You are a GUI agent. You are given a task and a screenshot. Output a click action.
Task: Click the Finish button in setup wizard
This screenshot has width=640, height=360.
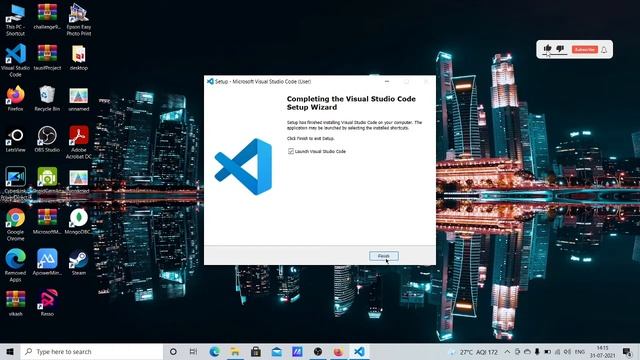click(x=384, y=256)
